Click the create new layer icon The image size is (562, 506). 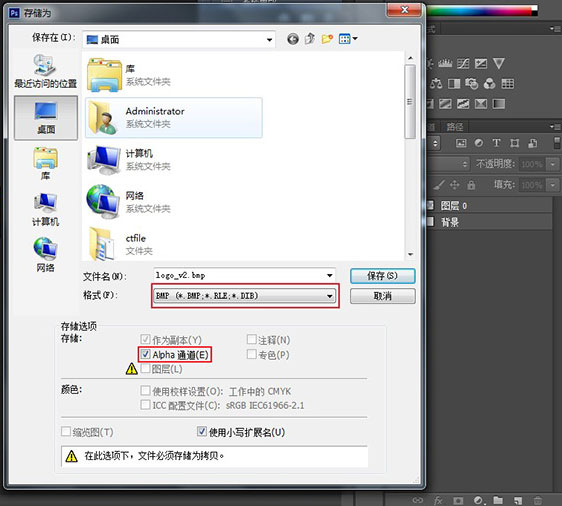[x=518, y=500]
